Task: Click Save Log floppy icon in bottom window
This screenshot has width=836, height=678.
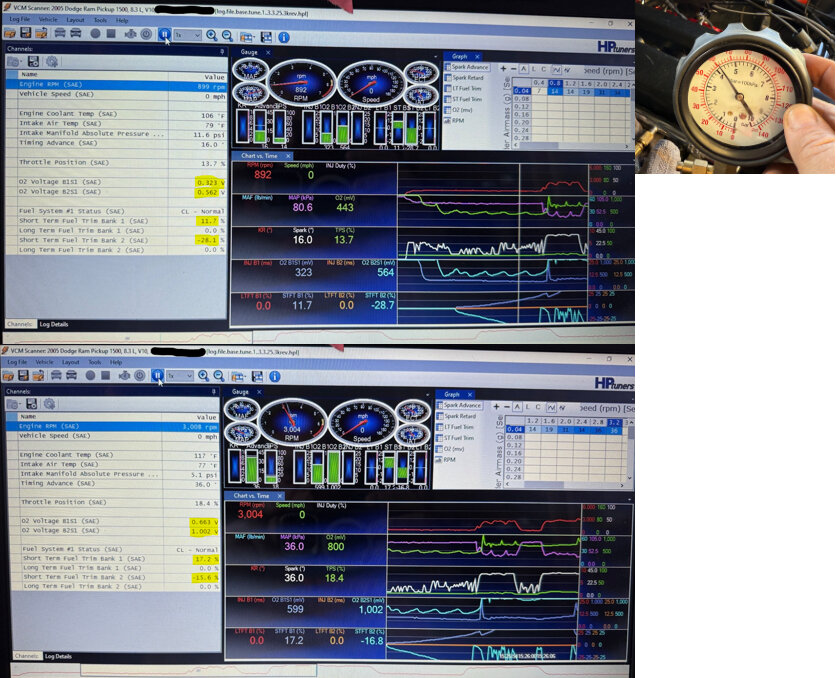Action: pos(23,376)
